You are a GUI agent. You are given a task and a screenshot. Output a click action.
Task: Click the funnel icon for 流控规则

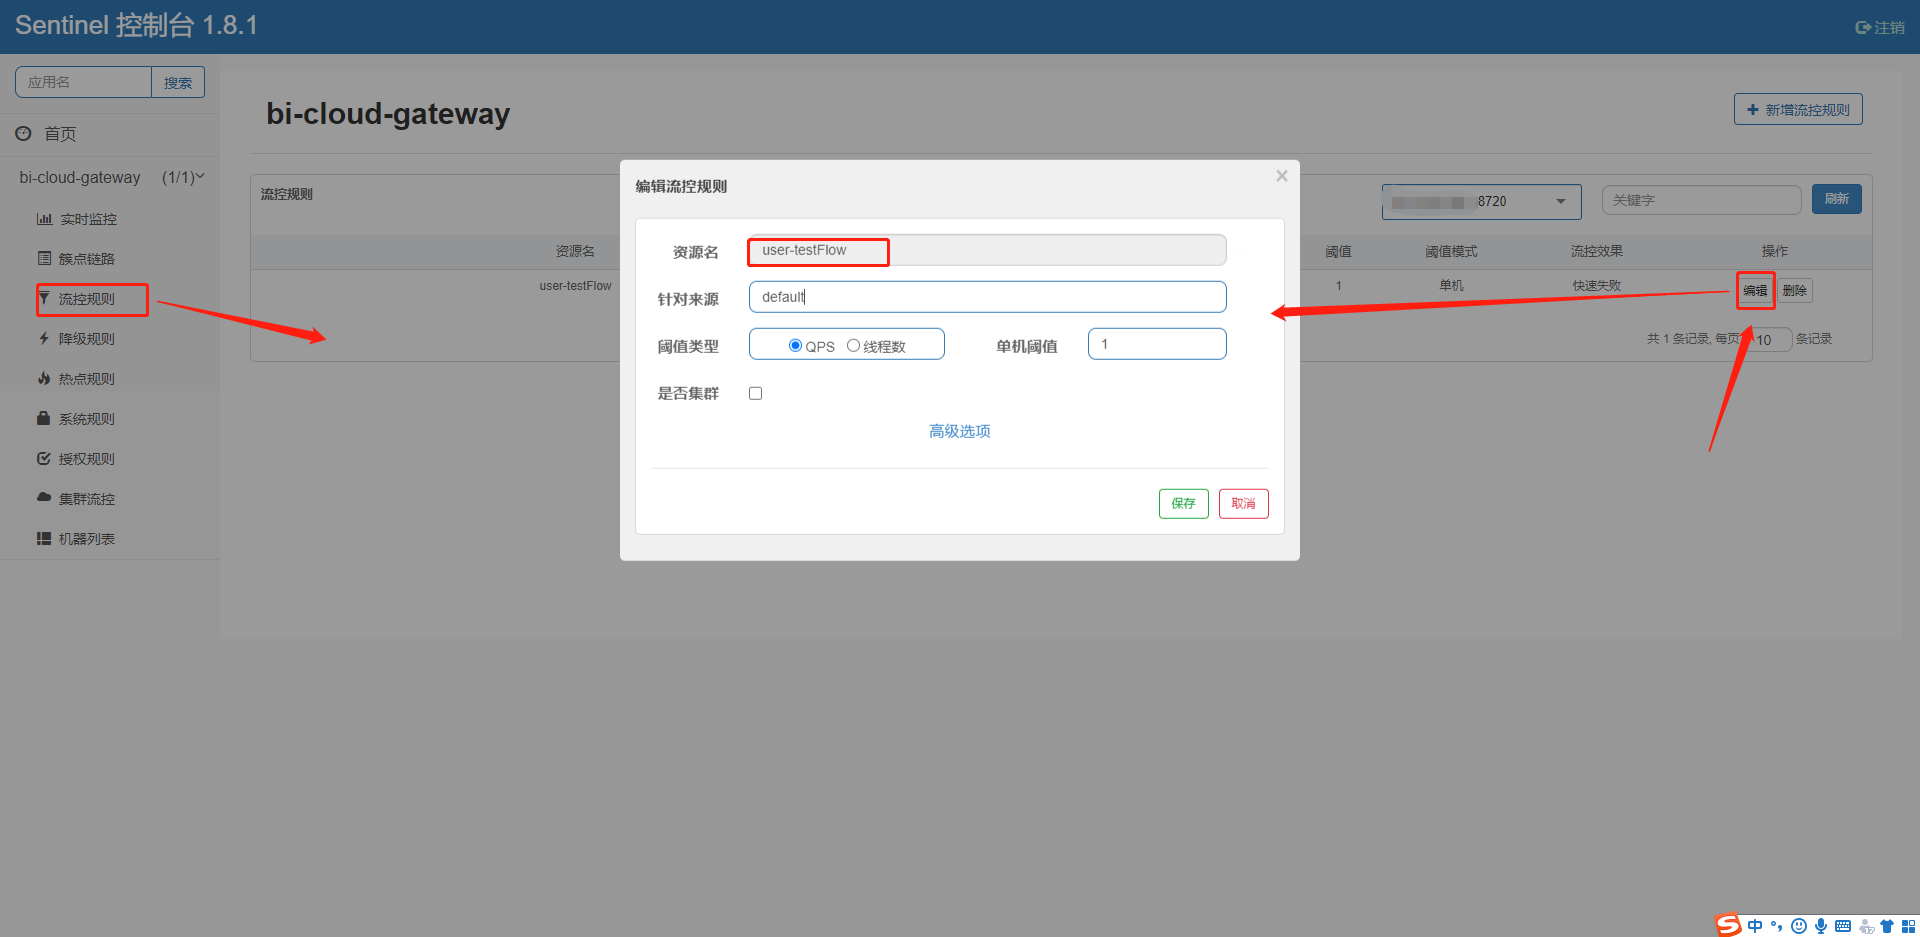pyautogui.click(x=44, y=298)
